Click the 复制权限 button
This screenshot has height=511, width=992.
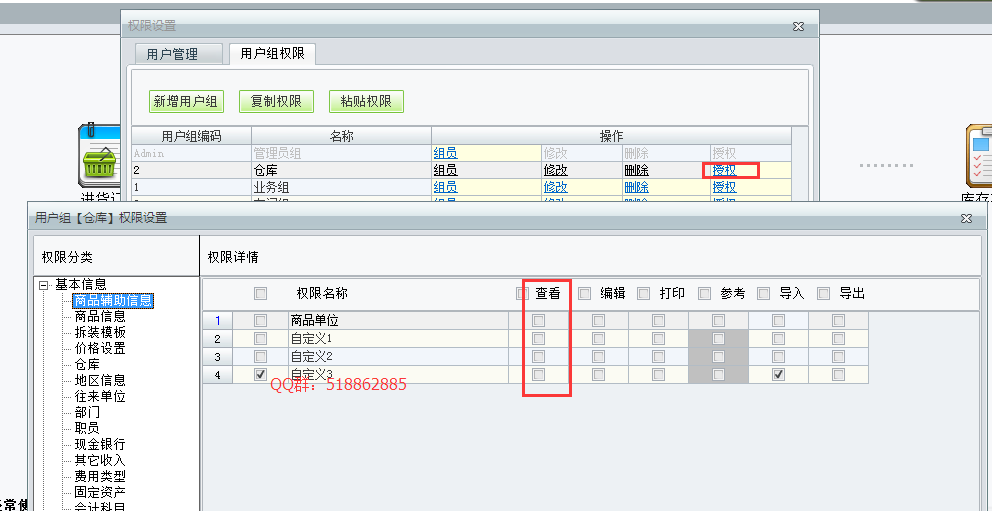(x=276, y=102)
